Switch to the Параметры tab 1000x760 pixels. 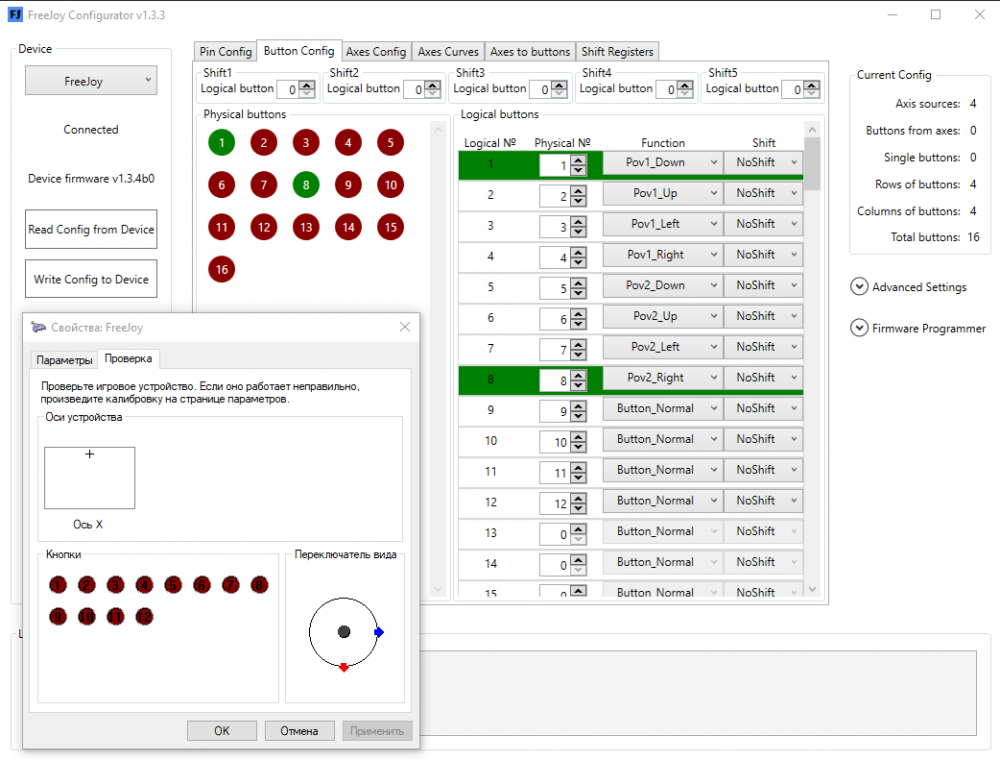[64, 360]
